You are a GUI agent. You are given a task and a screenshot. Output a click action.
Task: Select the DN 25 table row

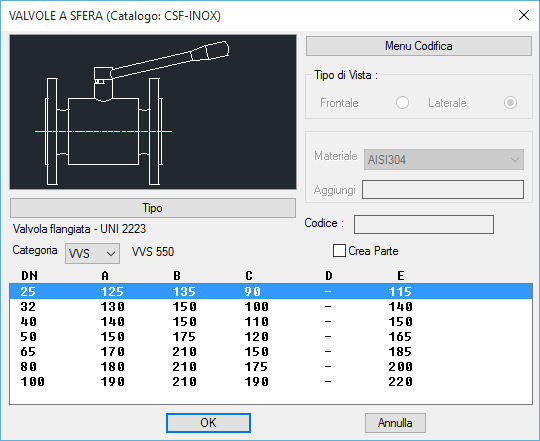[271, 292]
